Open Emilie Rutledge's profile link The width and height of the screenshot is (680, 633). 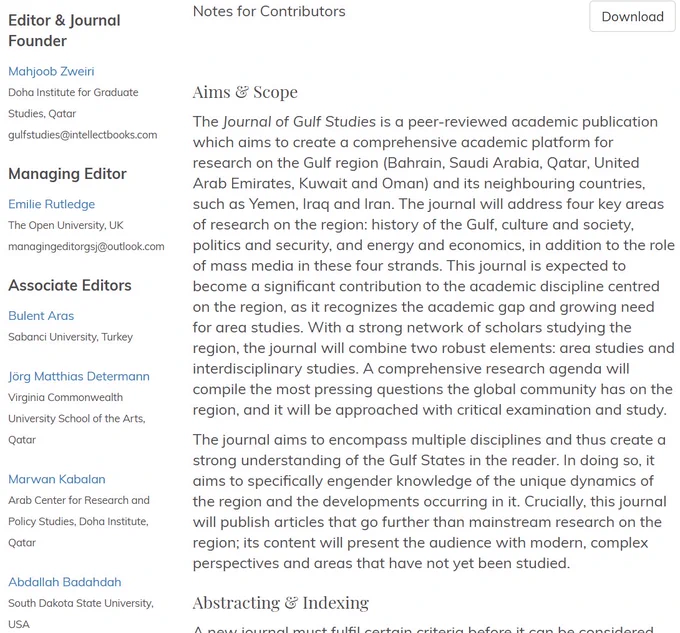pyautogui.click(x=52, y=204)
